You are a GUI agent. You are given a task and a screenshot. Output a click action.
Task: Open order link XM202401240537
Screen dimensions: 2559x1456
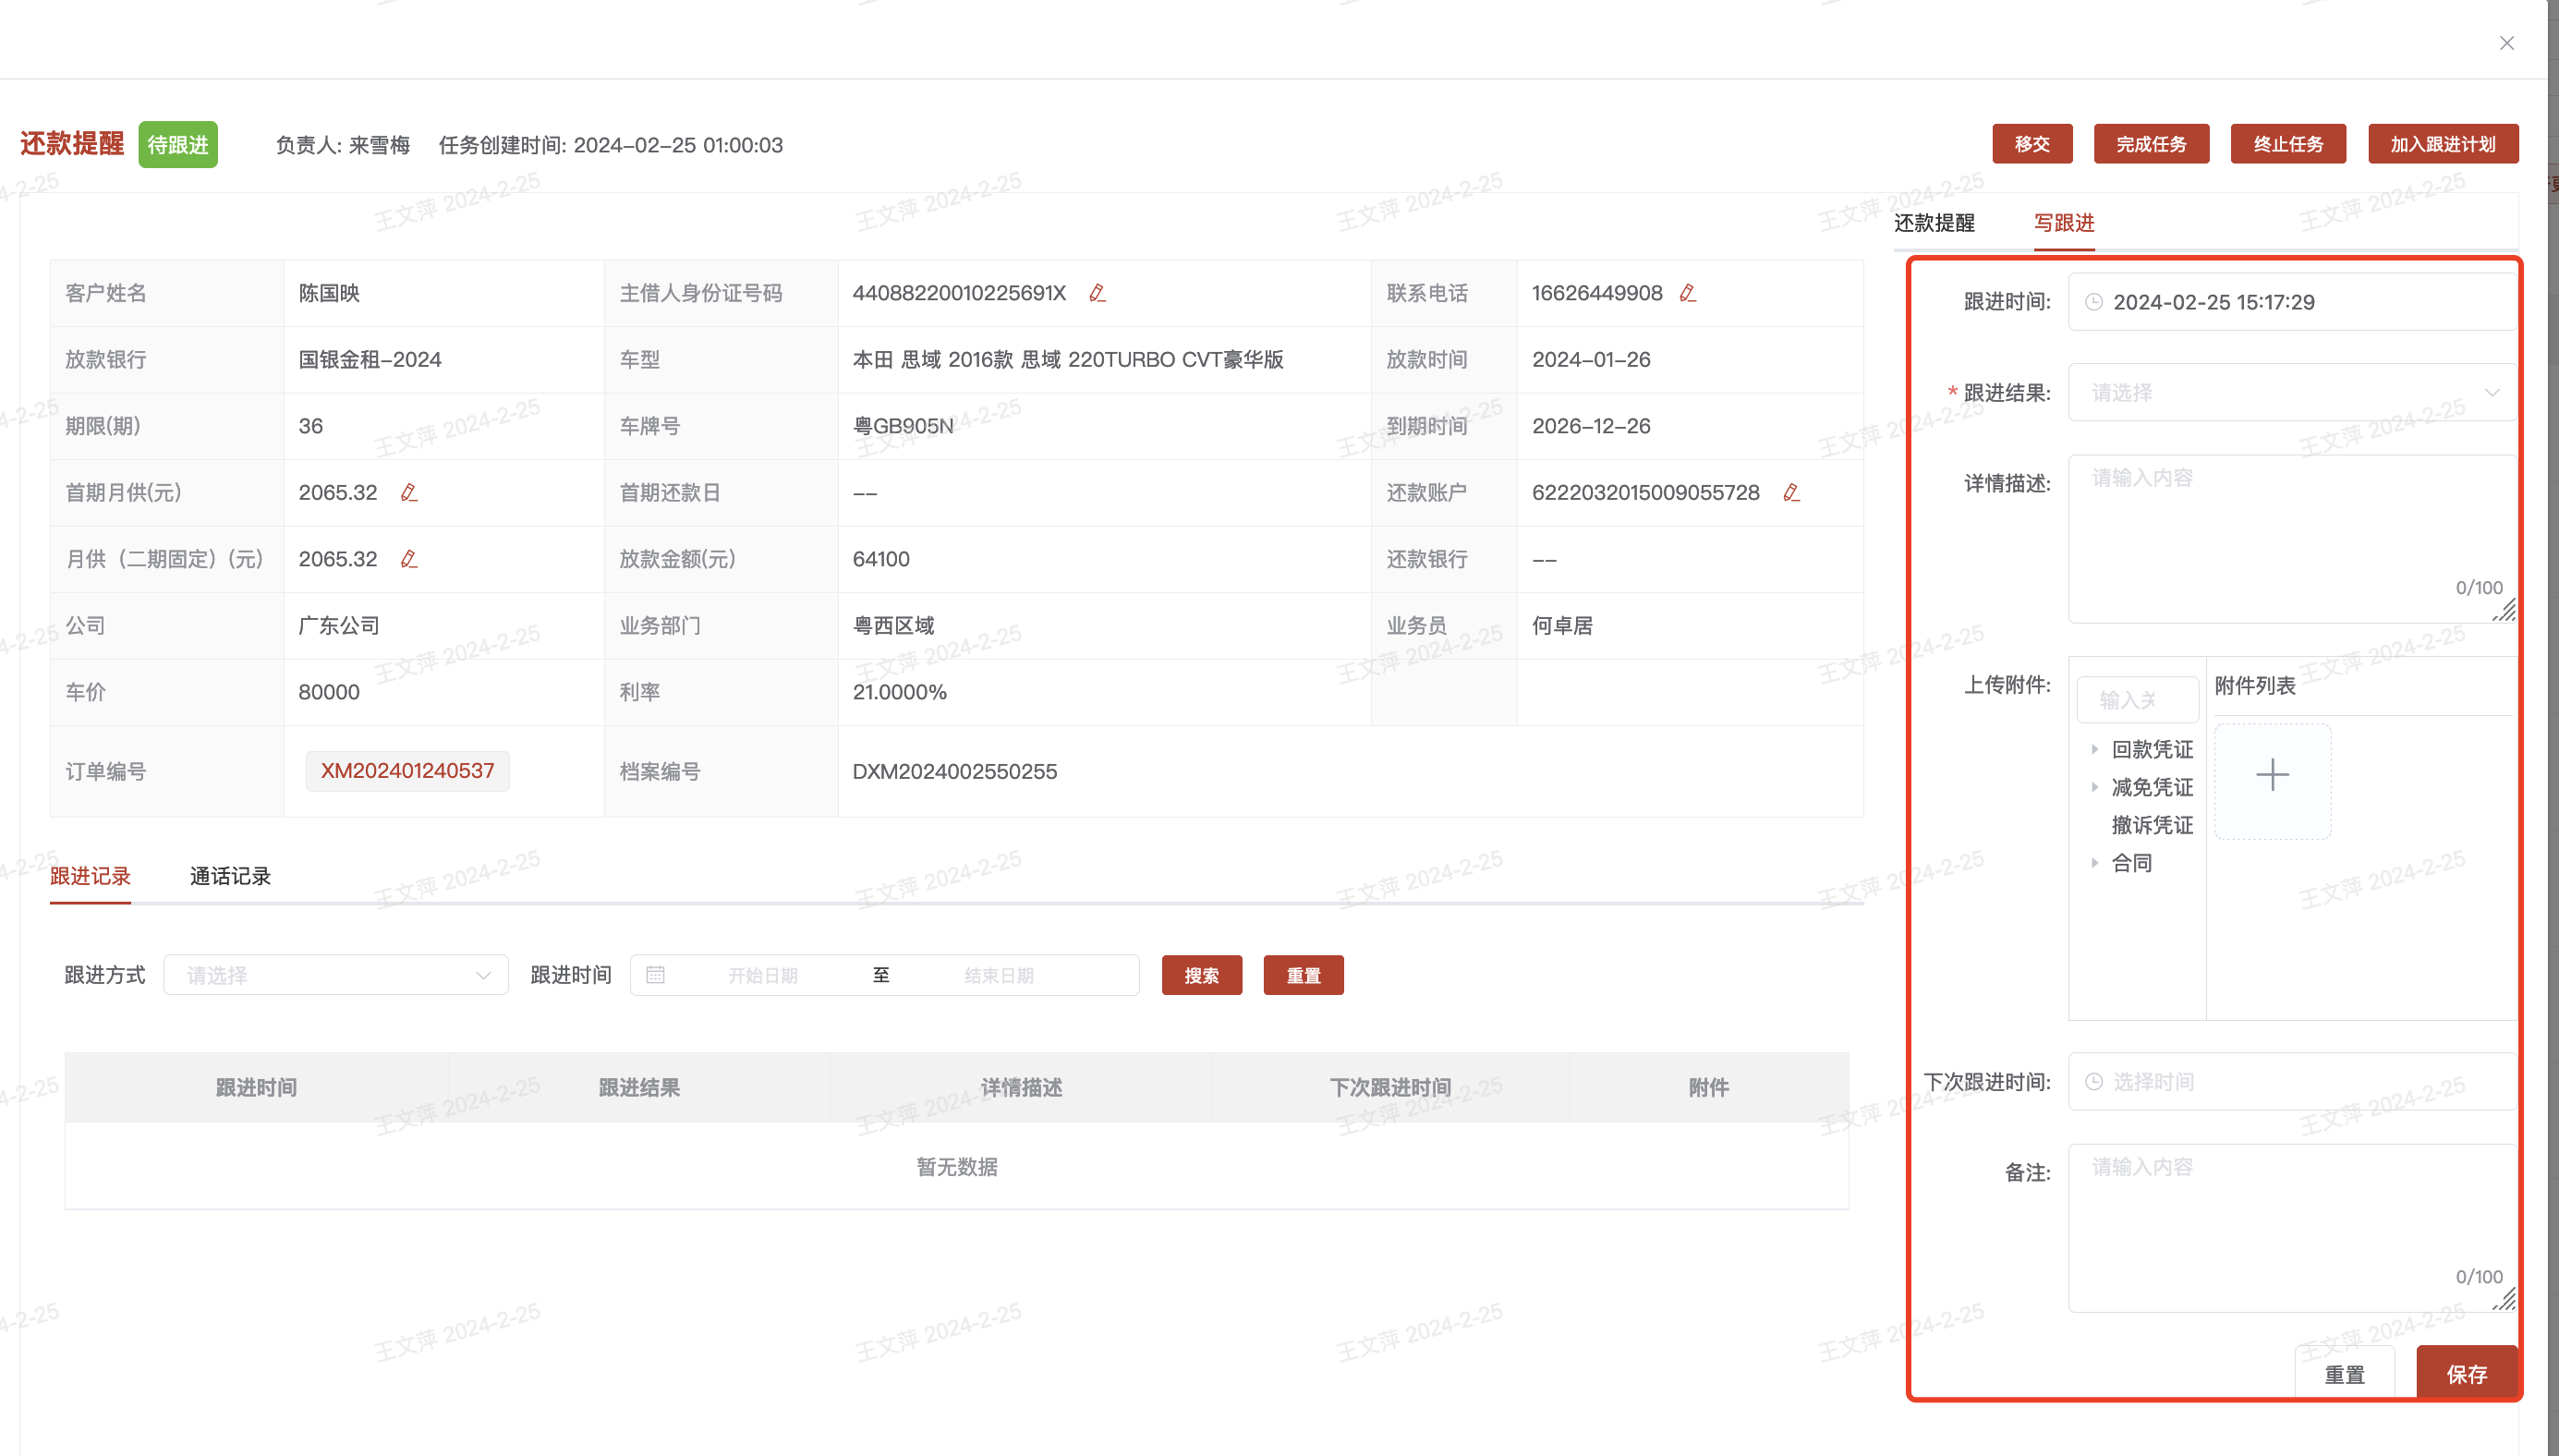pyautogui.click(x=407, y=771)
